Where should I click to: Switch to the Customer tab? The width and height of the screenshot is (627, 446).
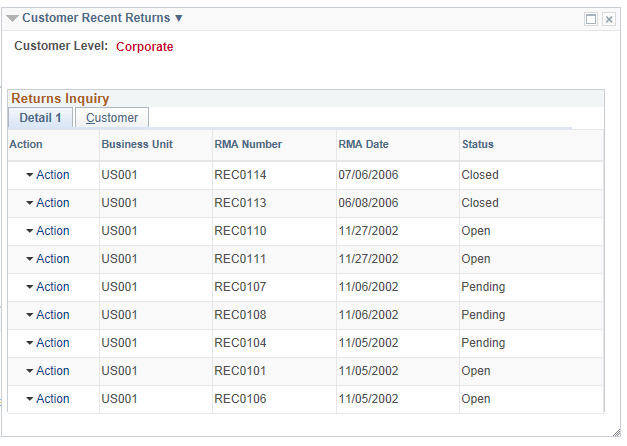[x=112, y=118]
